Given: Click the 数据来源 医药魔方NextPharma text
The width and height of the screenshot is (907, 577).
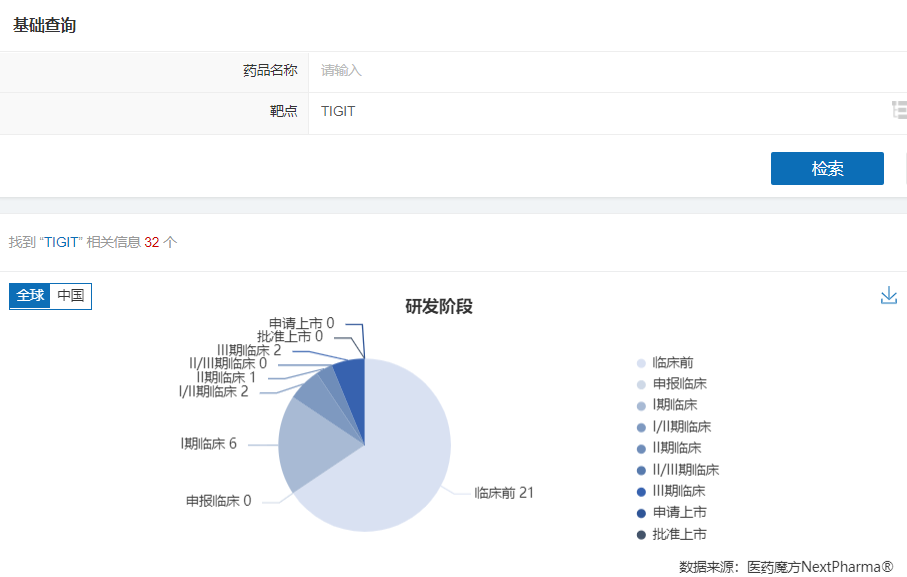Looking at the screenshot, I should (x=786, y=567).
